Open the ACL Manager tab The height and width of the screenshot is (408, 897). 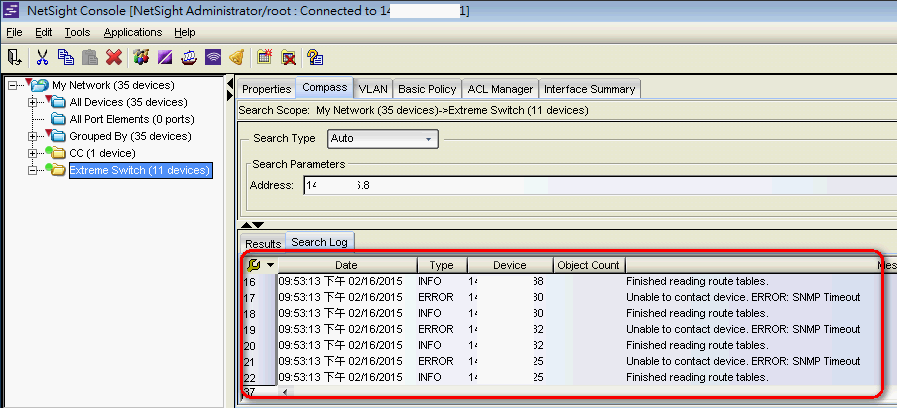pyautogui.click(x=500, y=89)
